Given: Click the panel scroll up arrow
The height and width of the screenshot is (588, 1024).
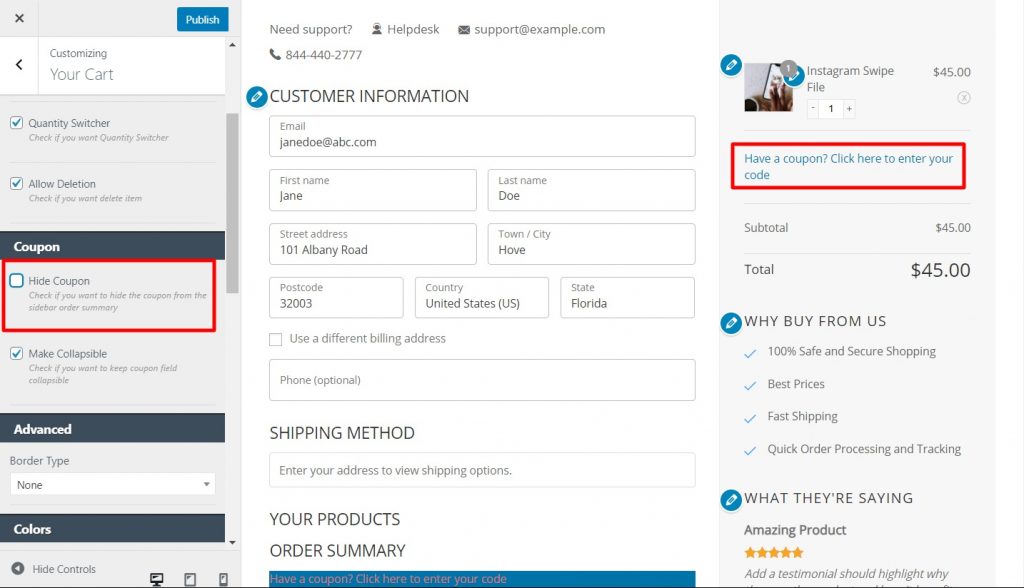Looking at the screenshot, I should tap(232, 45).
